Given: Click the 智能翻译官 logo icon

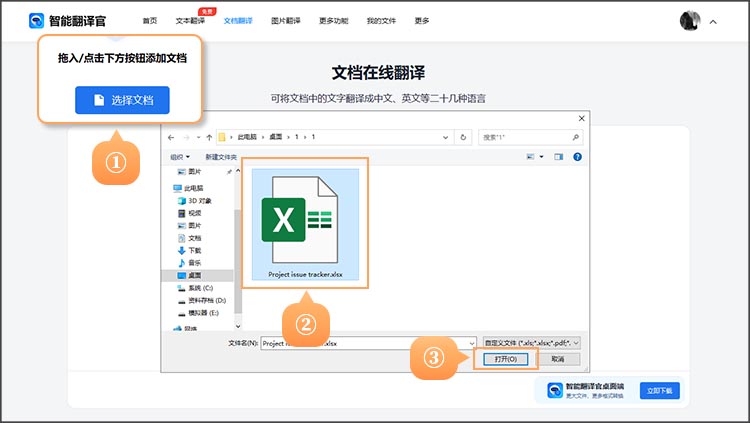Looking at the screenshot, I should [37, 20].
